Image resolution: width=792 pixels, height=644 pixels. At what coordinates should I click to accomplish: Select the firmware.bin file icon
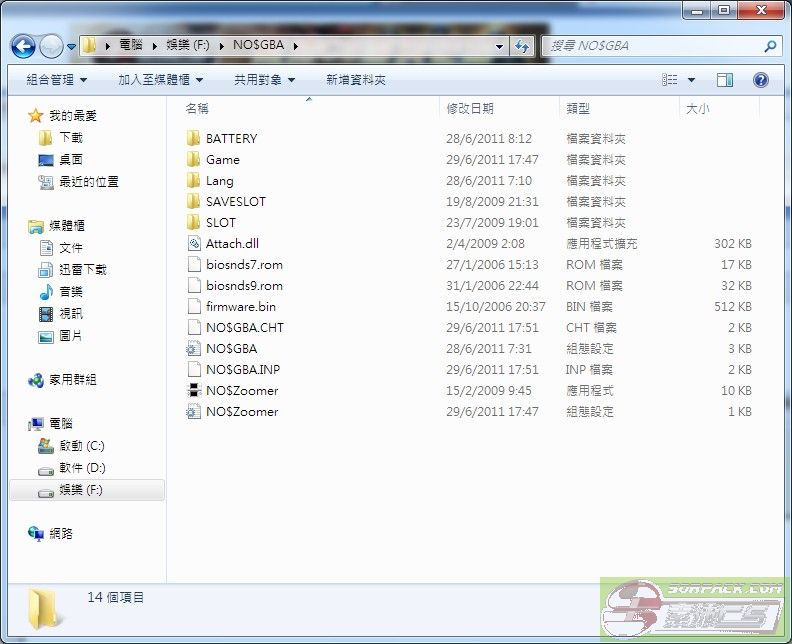pyautogui.click(x=194, y=307)
